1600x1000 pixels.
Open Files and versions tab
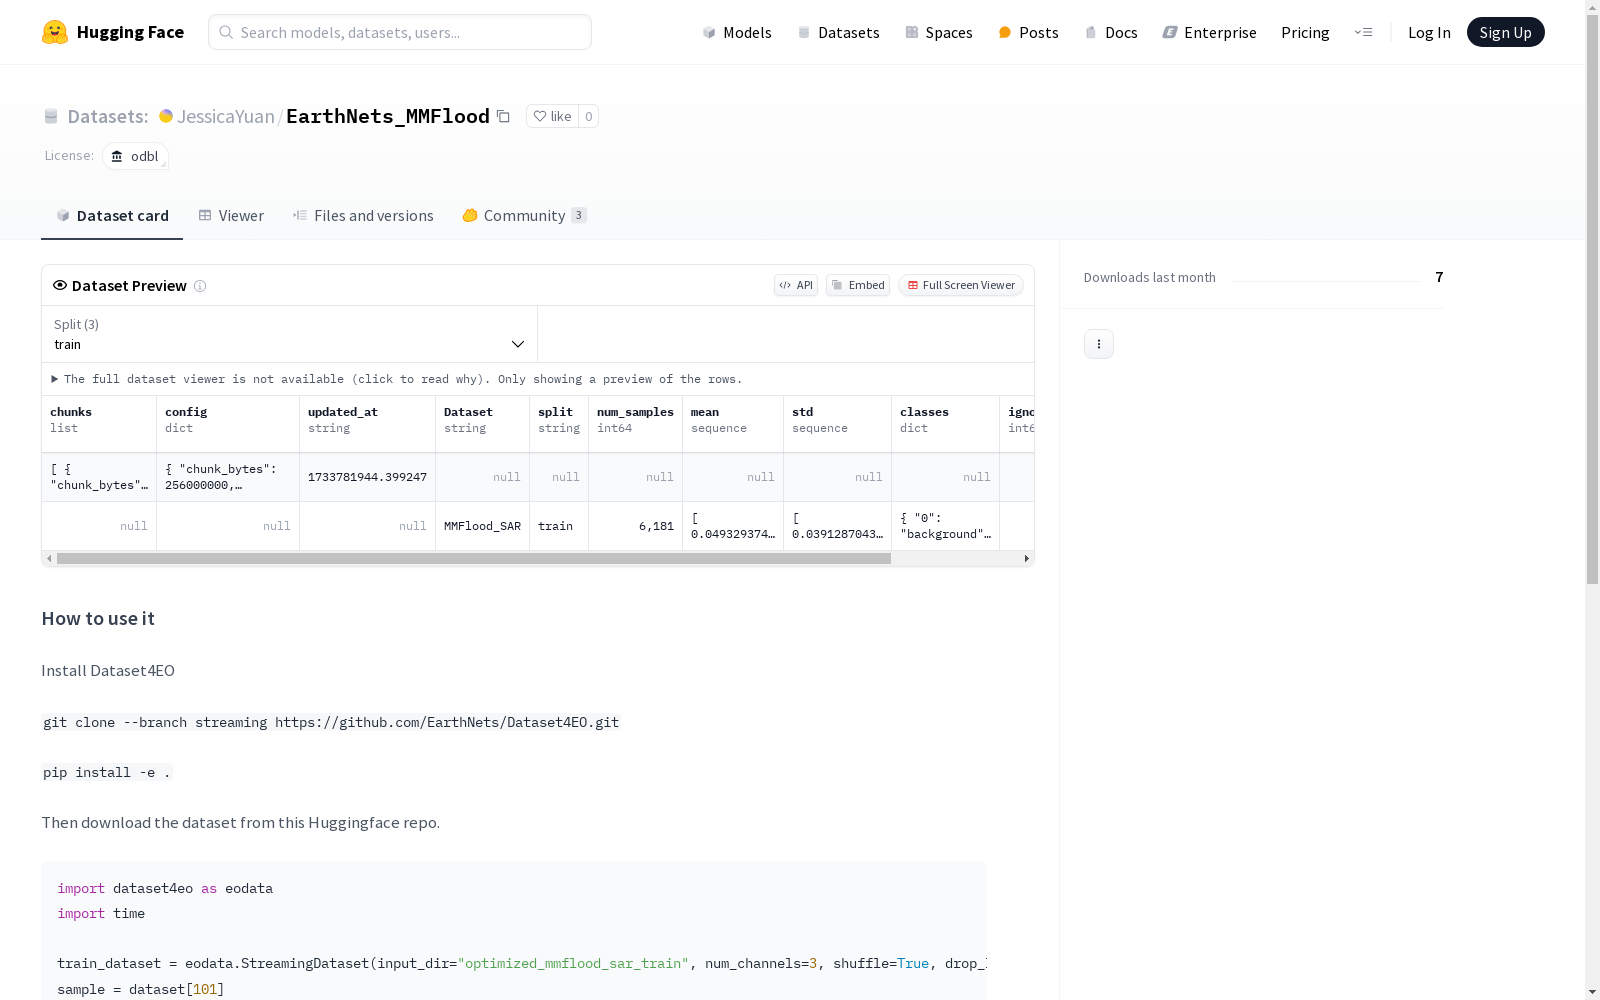click(363, 216)
